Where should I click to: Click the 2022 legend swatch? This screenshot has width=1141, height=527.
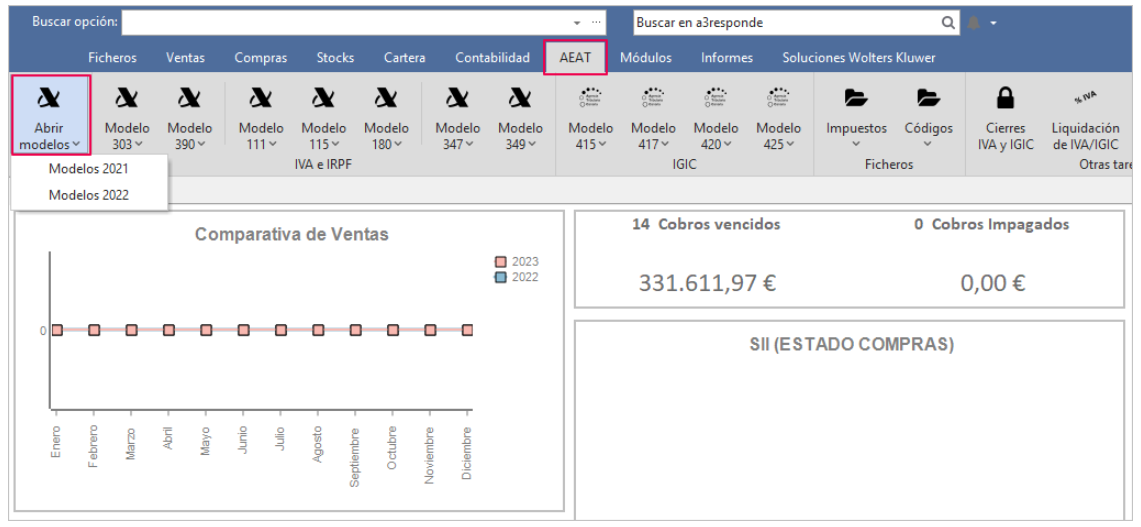click(500, 277)
